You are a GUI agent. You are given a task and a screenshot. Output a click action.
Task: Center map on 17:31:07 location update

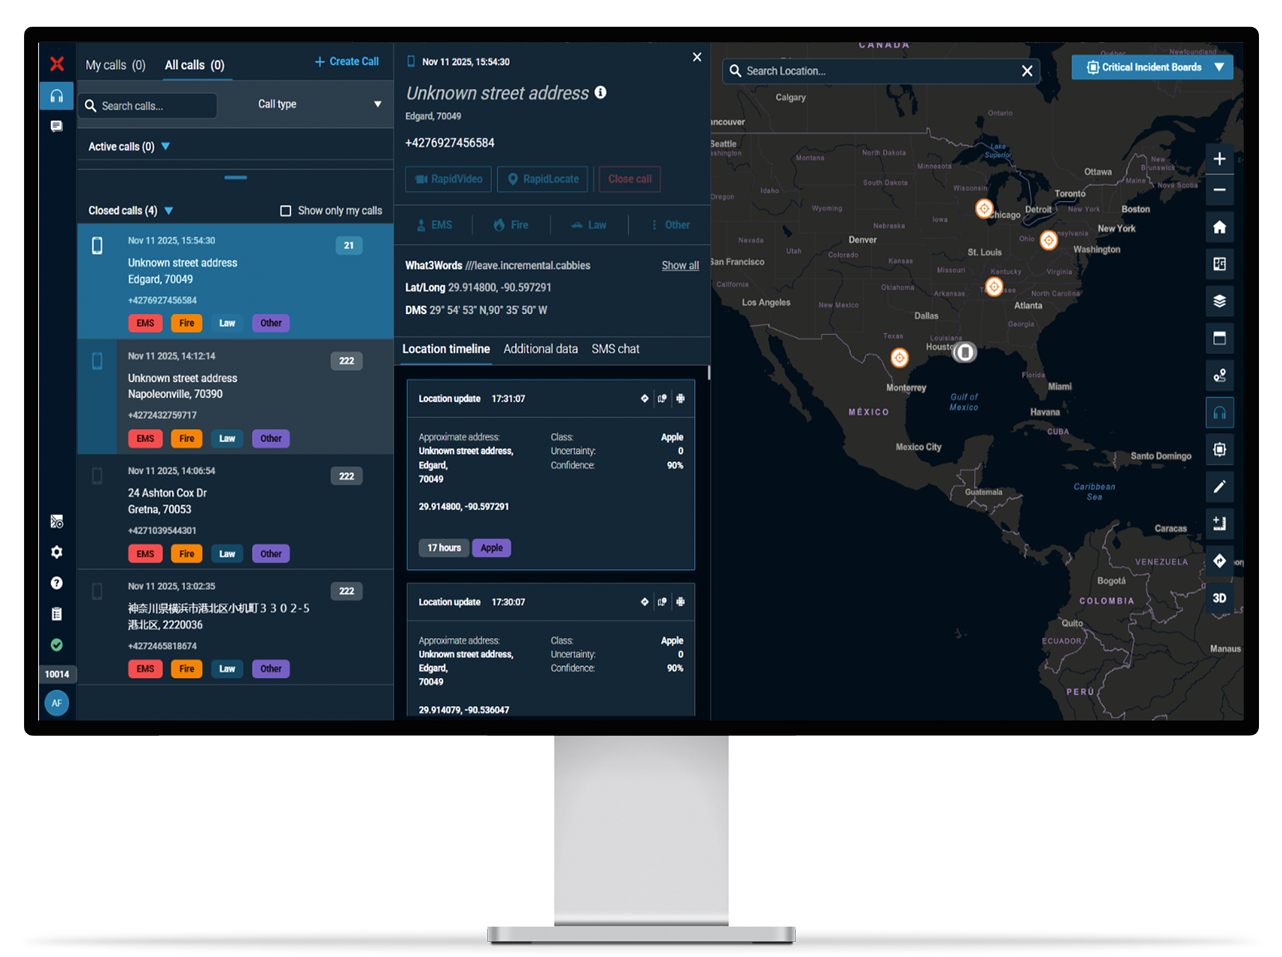tap(680, 398)
